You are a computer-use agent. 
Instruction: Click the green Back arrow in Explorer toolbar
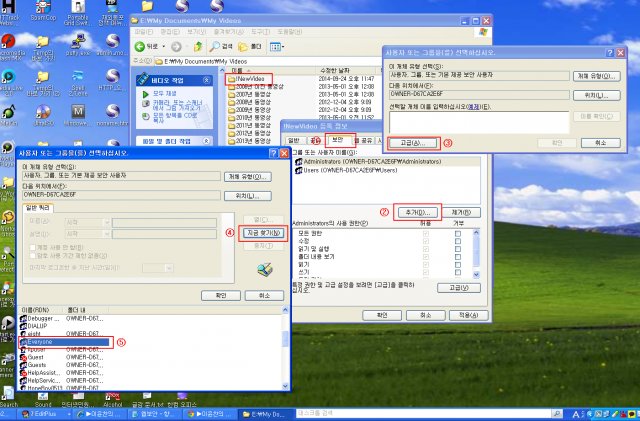(x=140, y=47)
